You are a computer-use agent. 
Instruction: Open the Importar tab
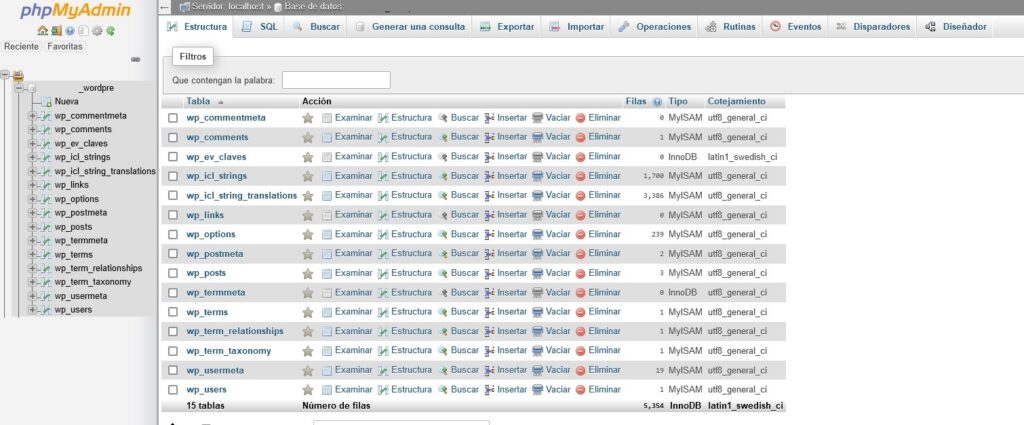coord(577,27)
